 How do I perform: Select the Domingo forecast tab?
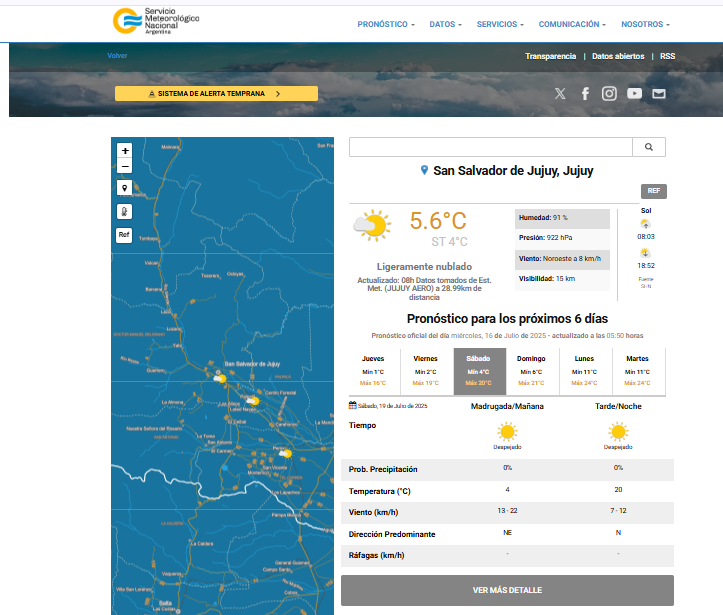point(531,371)
